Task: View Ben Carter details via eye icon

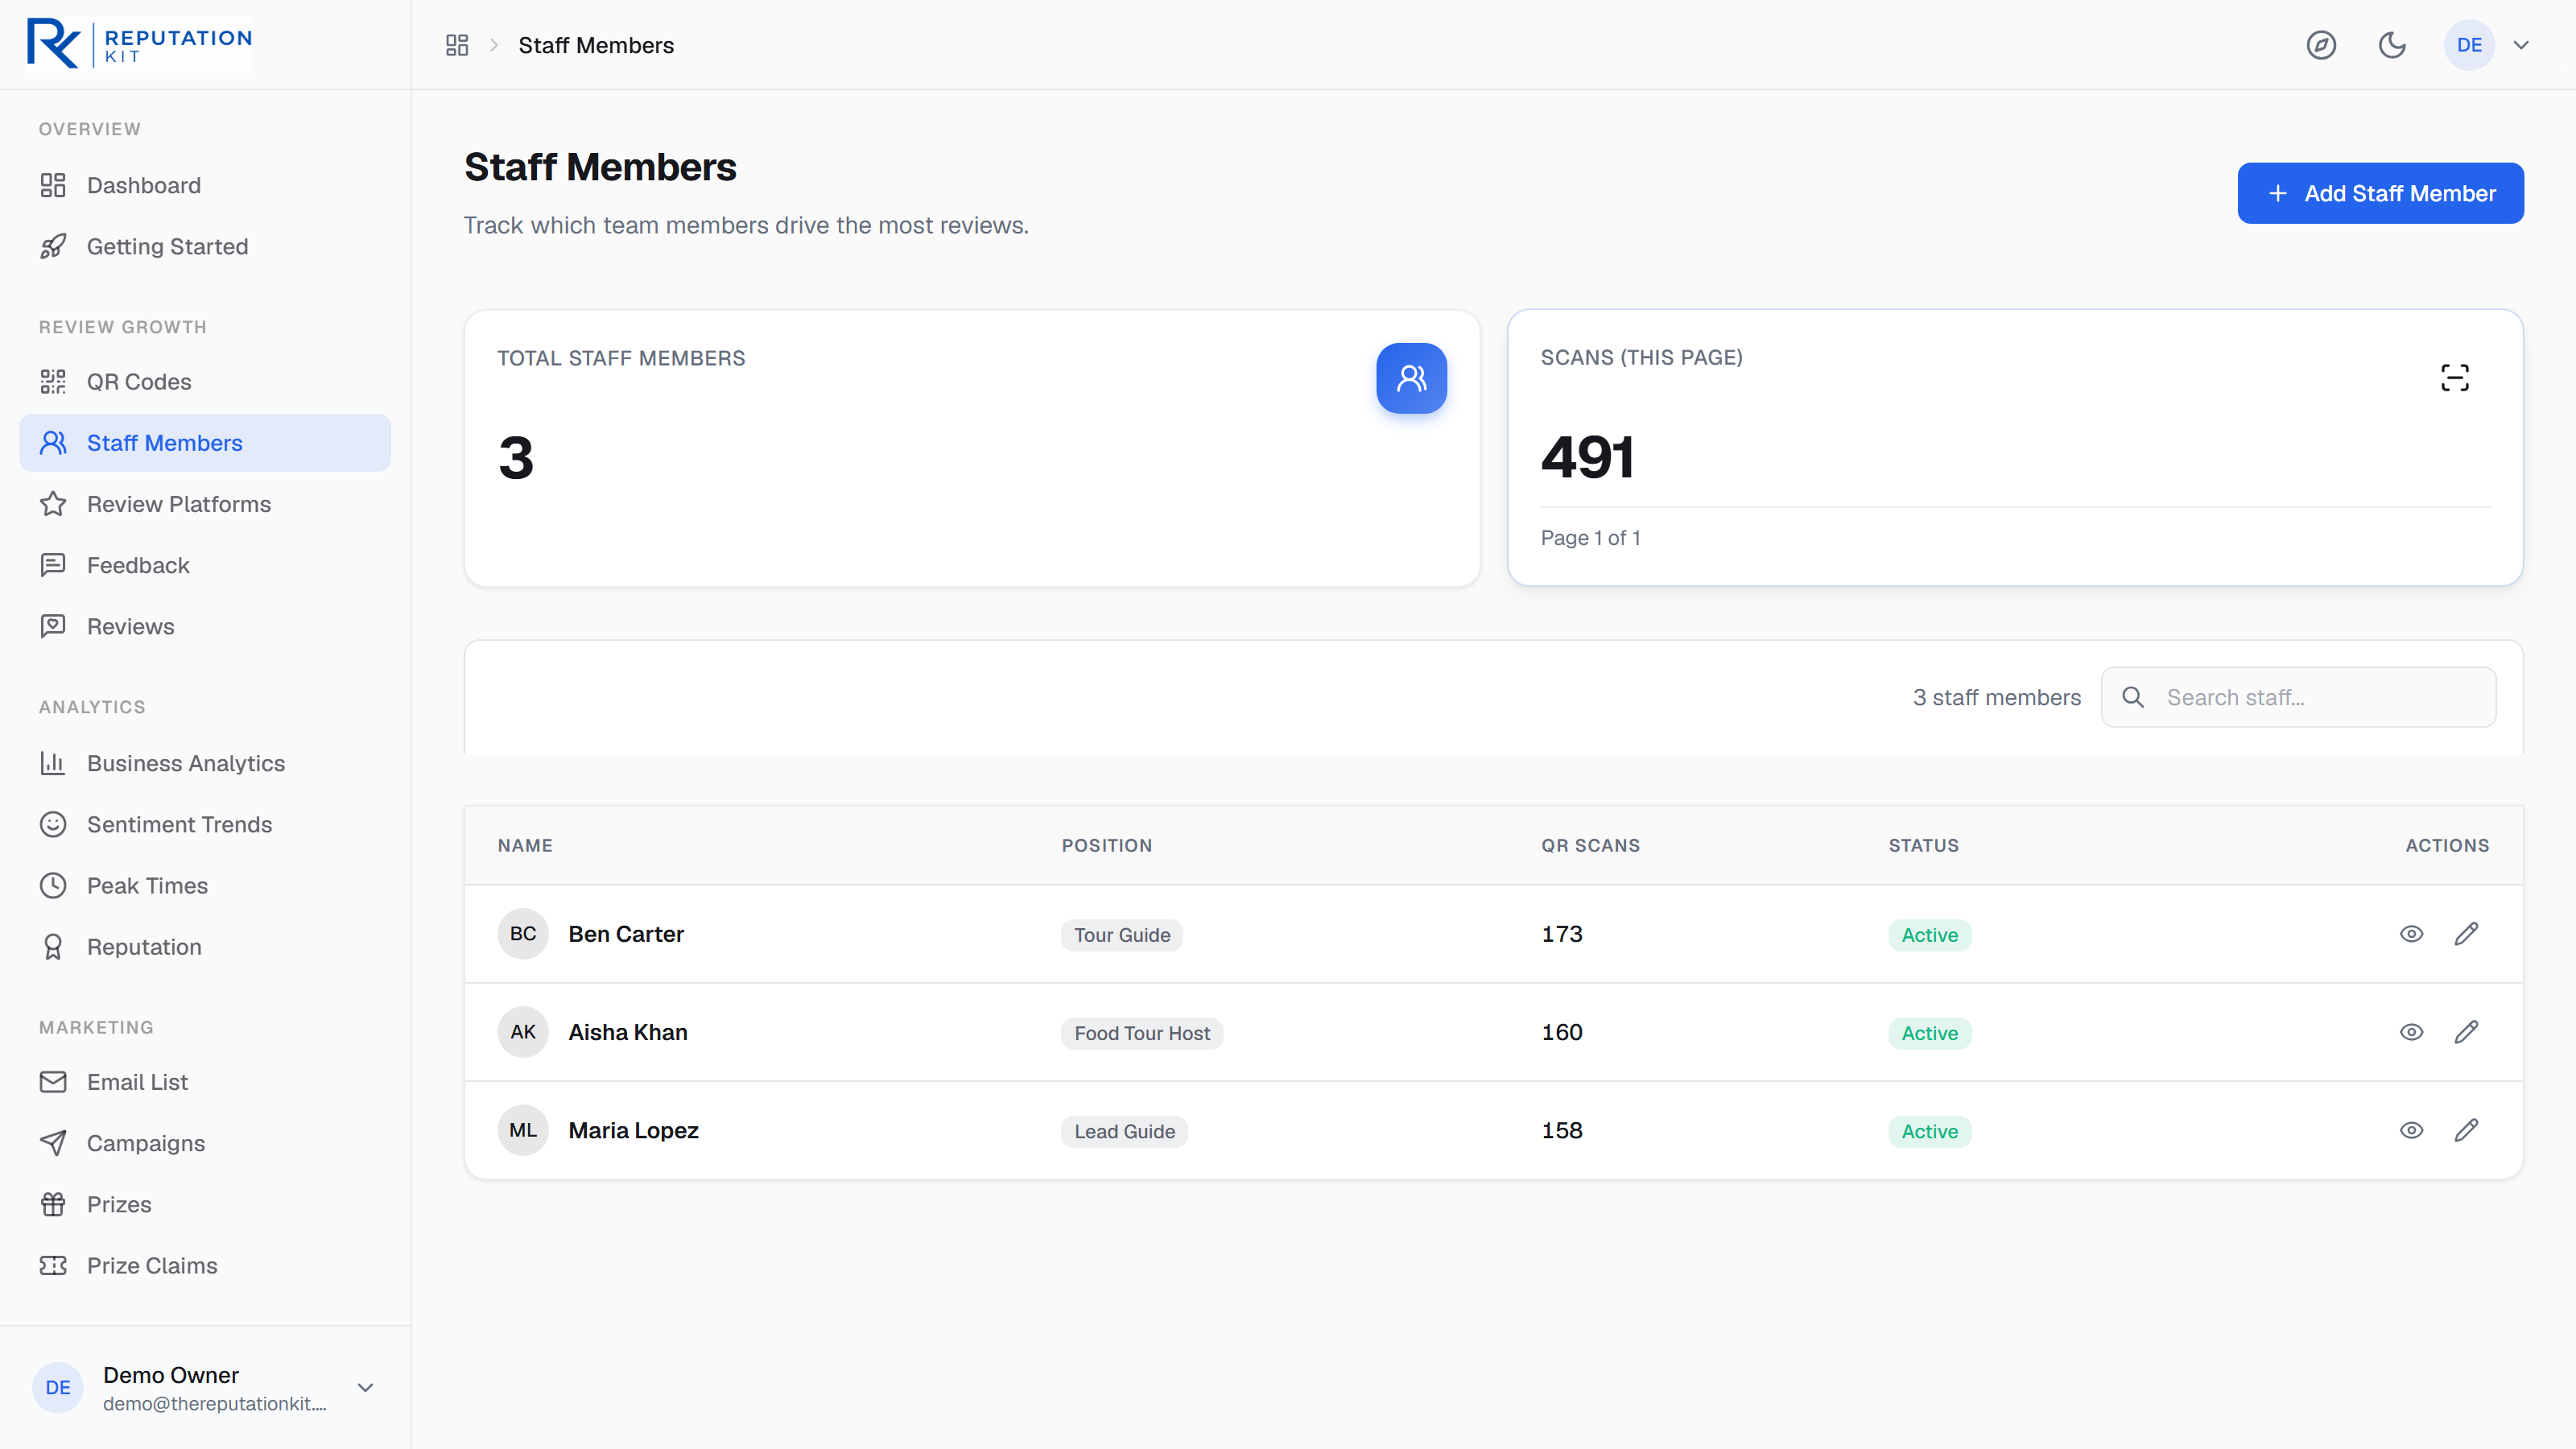Action: point(2412,934)
